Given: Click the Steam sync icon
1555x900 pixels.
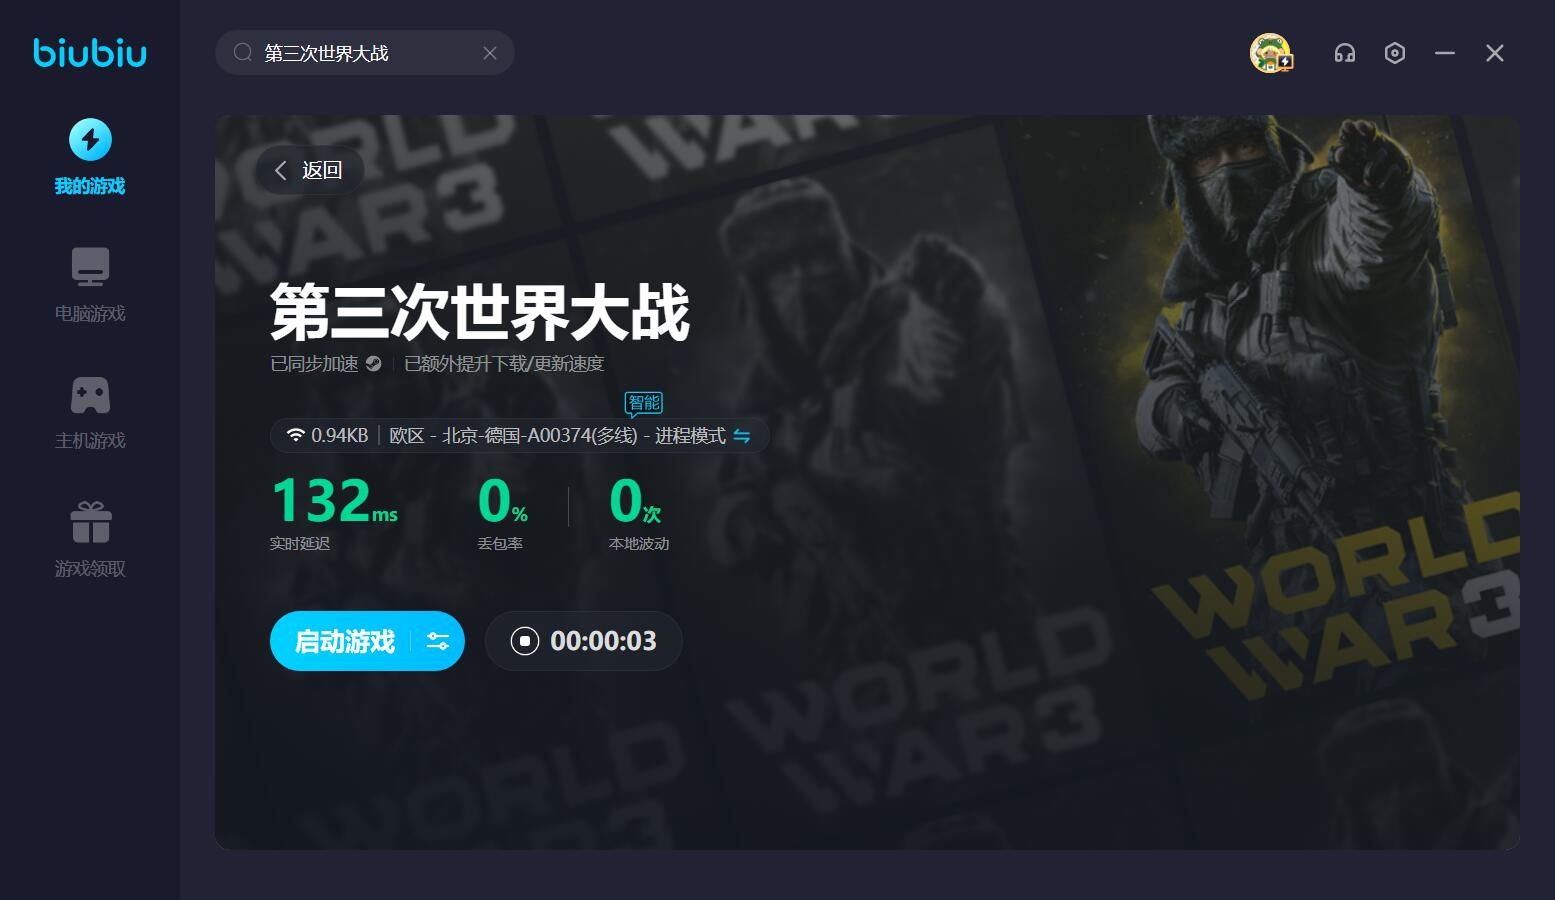Looking at the screenshot, I should pos(374,364).
